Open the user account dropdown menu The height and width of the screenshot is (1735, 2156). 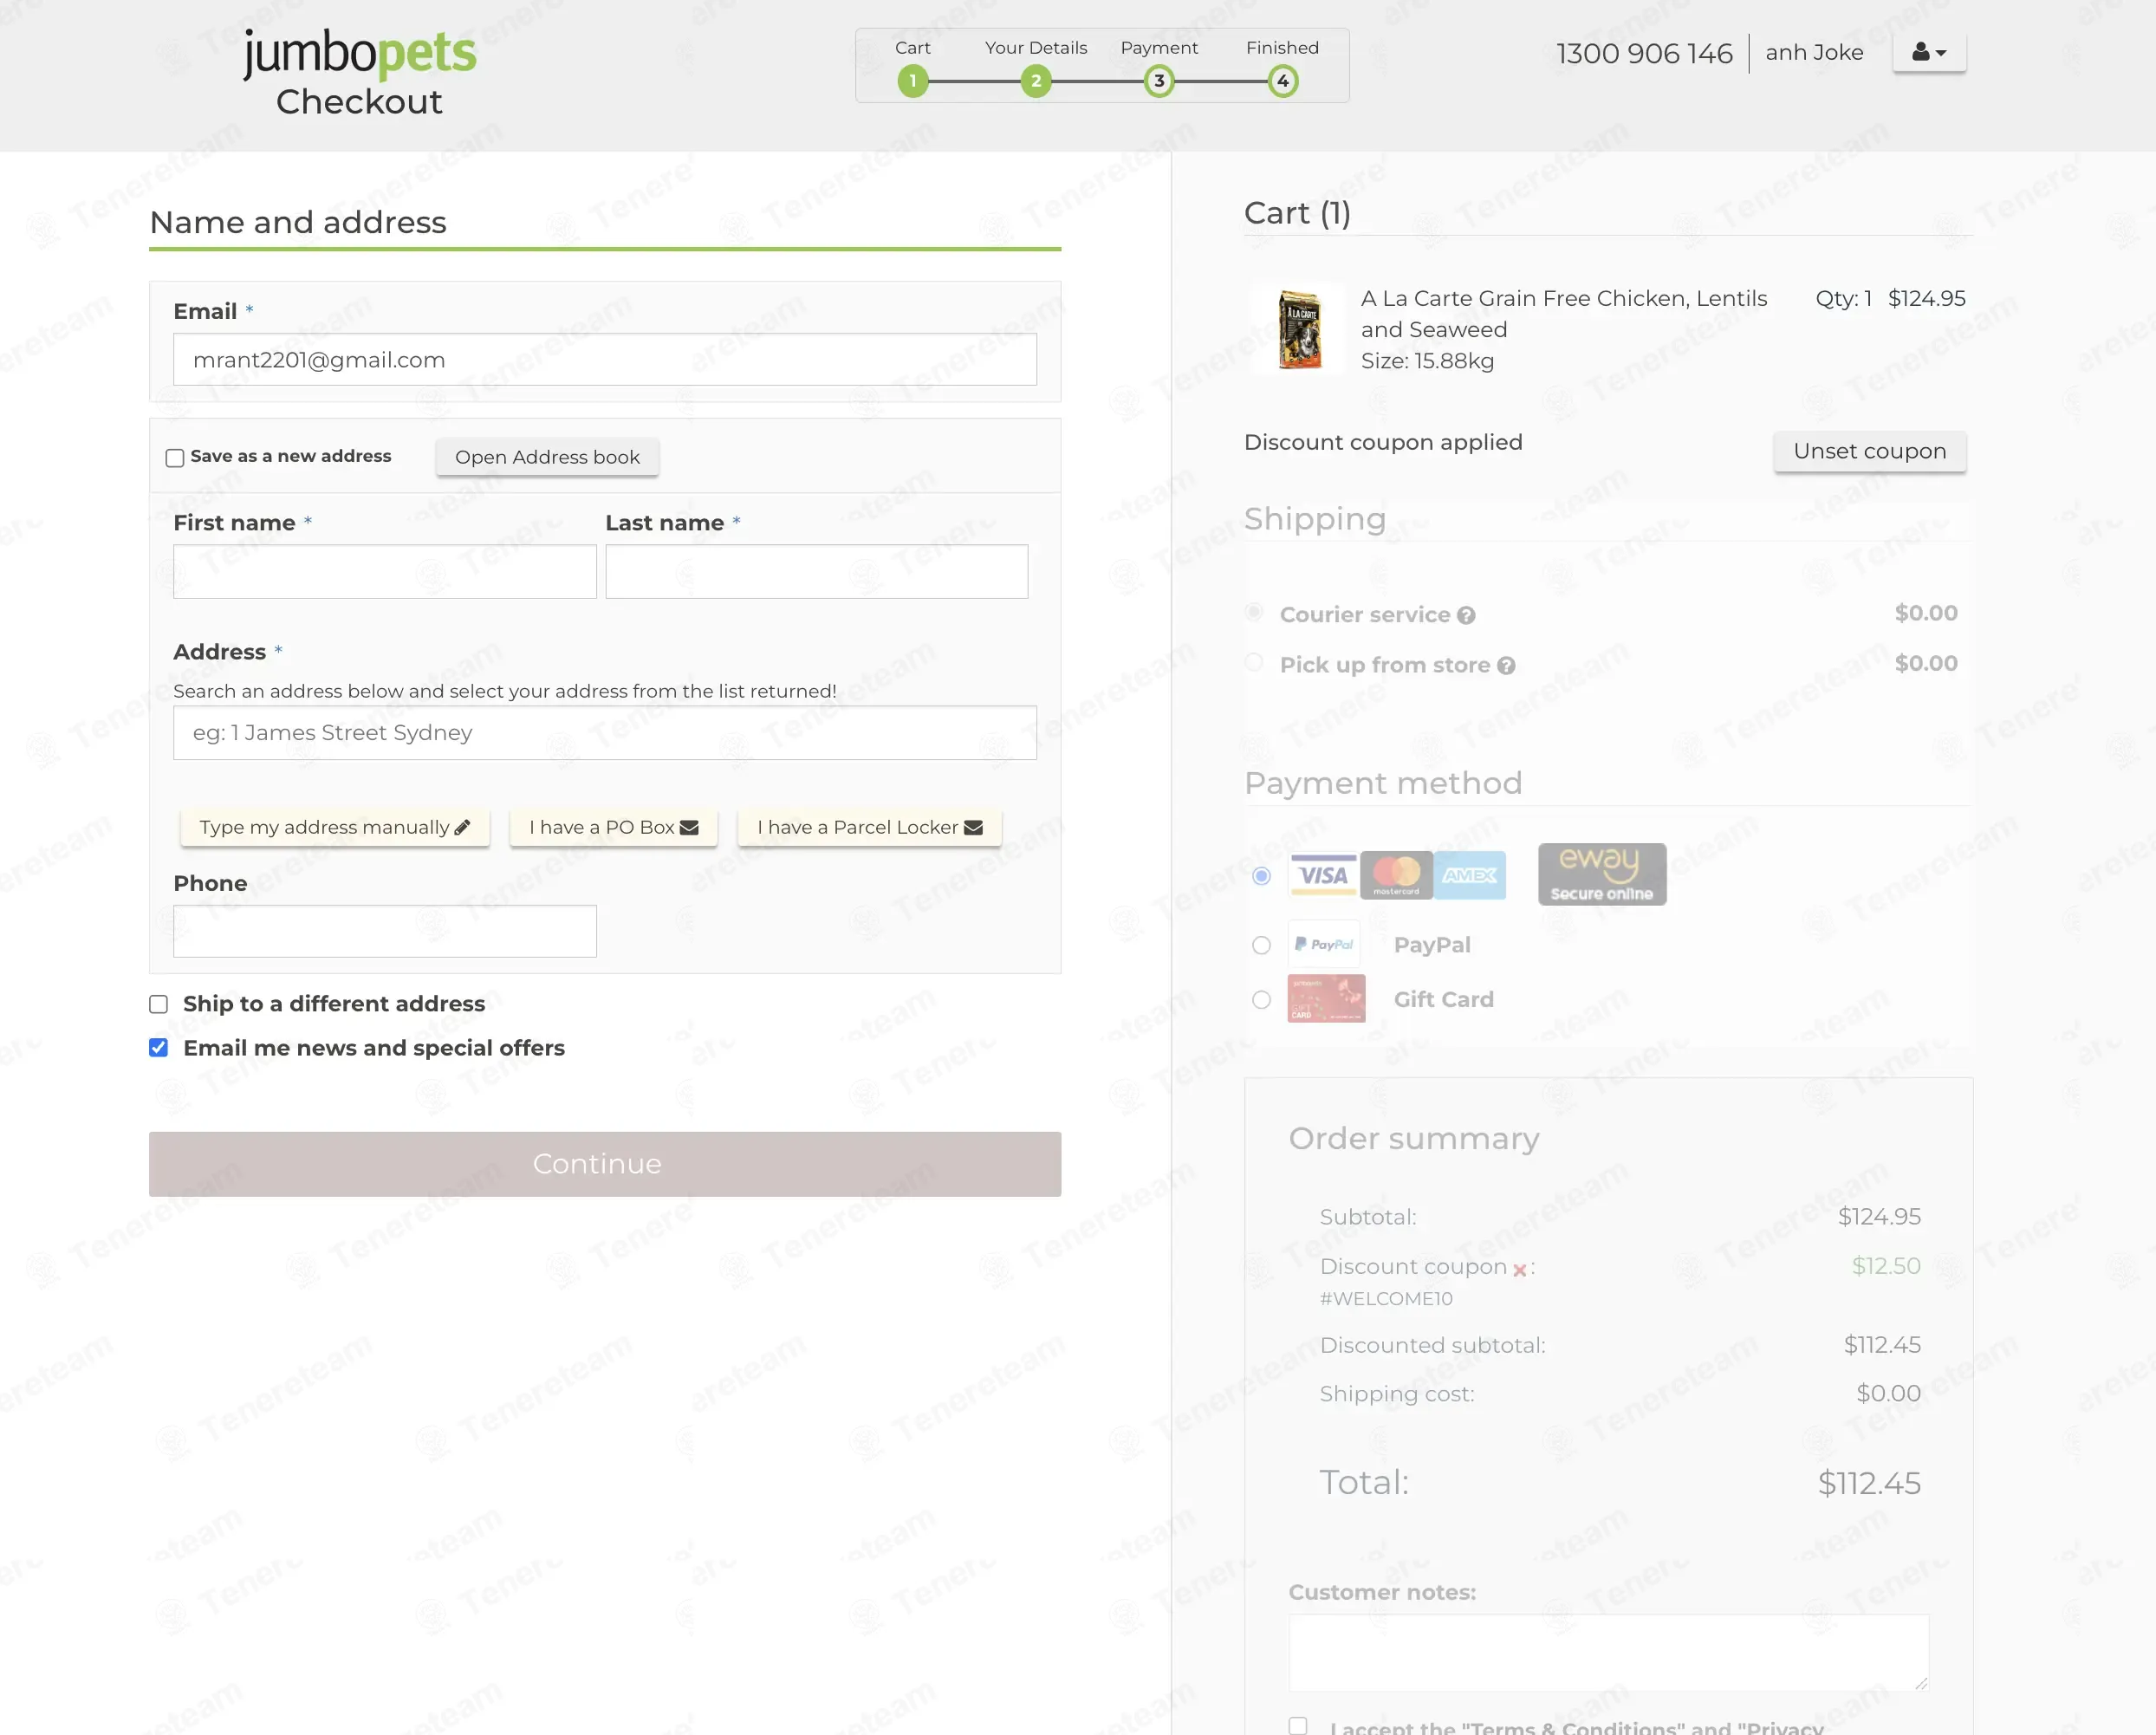(1929, 53)
